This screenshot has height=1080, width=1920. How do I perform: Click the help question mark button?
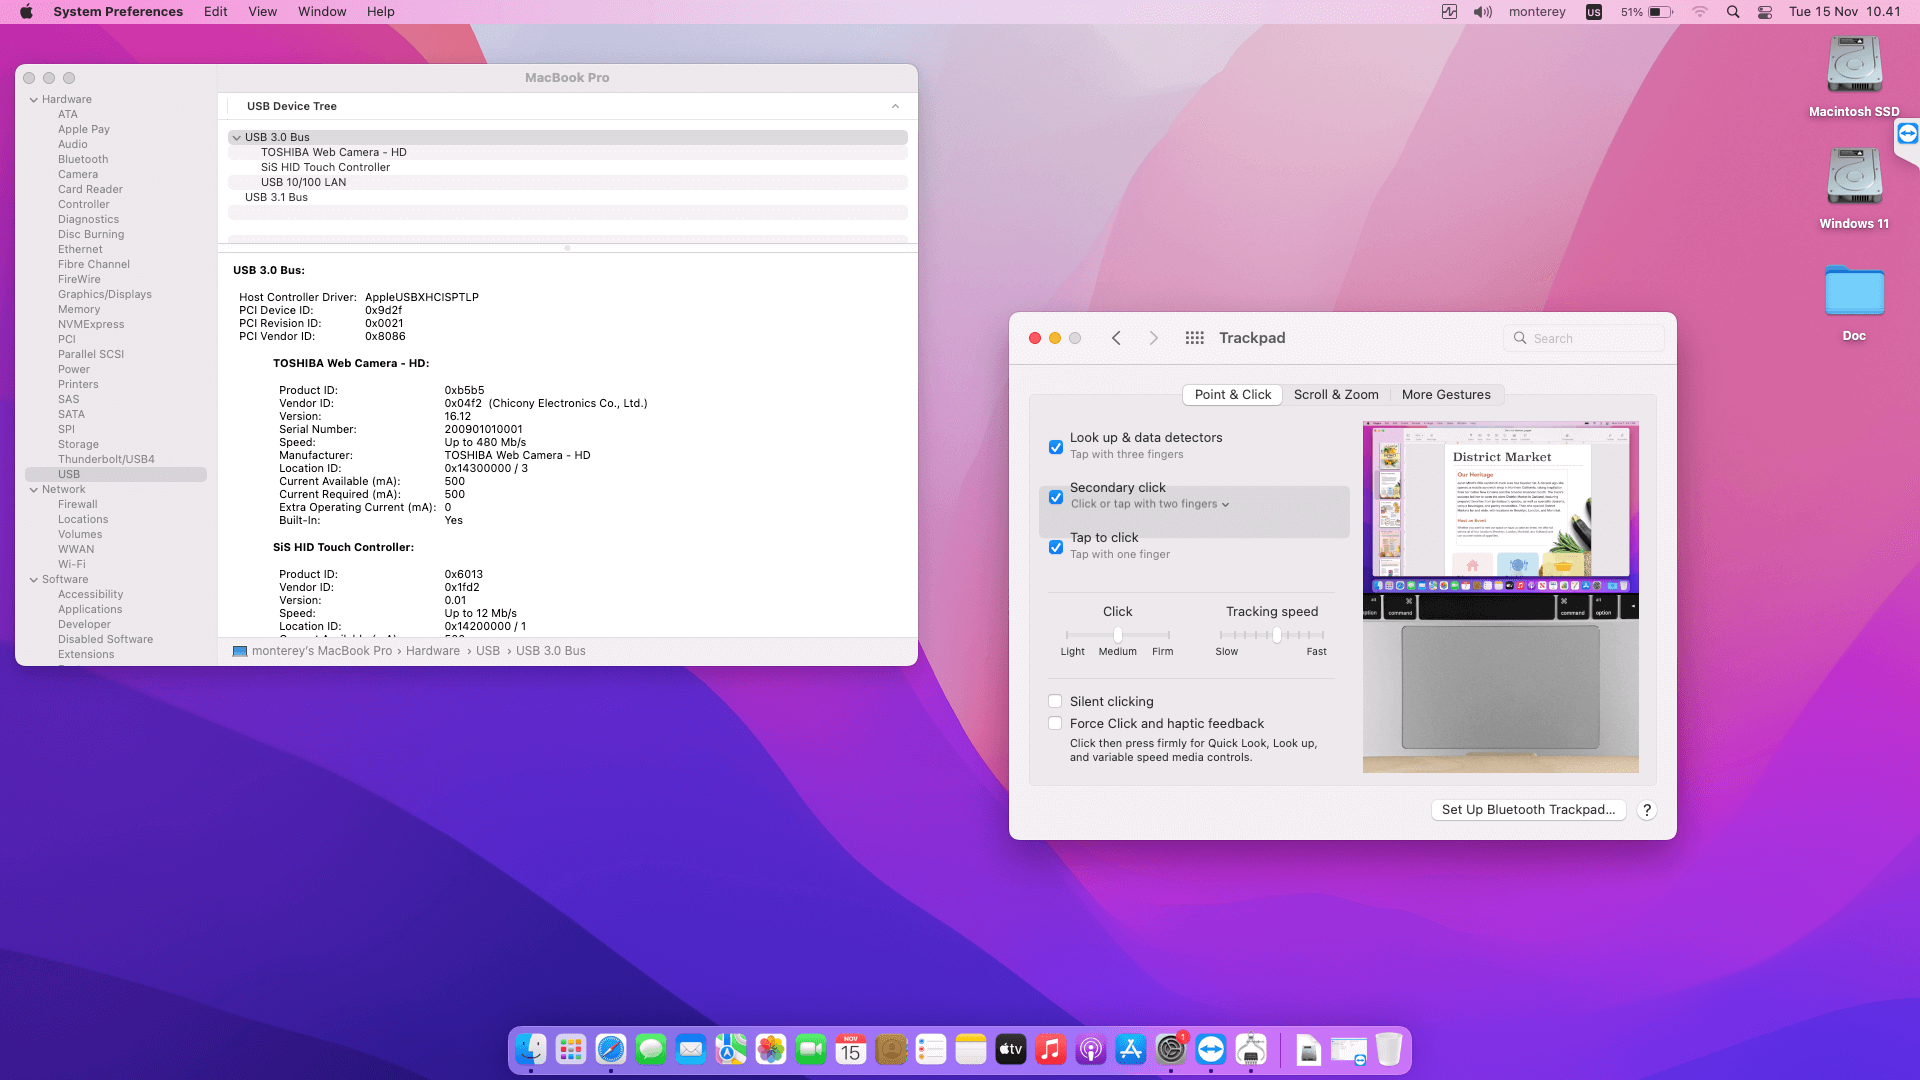1647,810
